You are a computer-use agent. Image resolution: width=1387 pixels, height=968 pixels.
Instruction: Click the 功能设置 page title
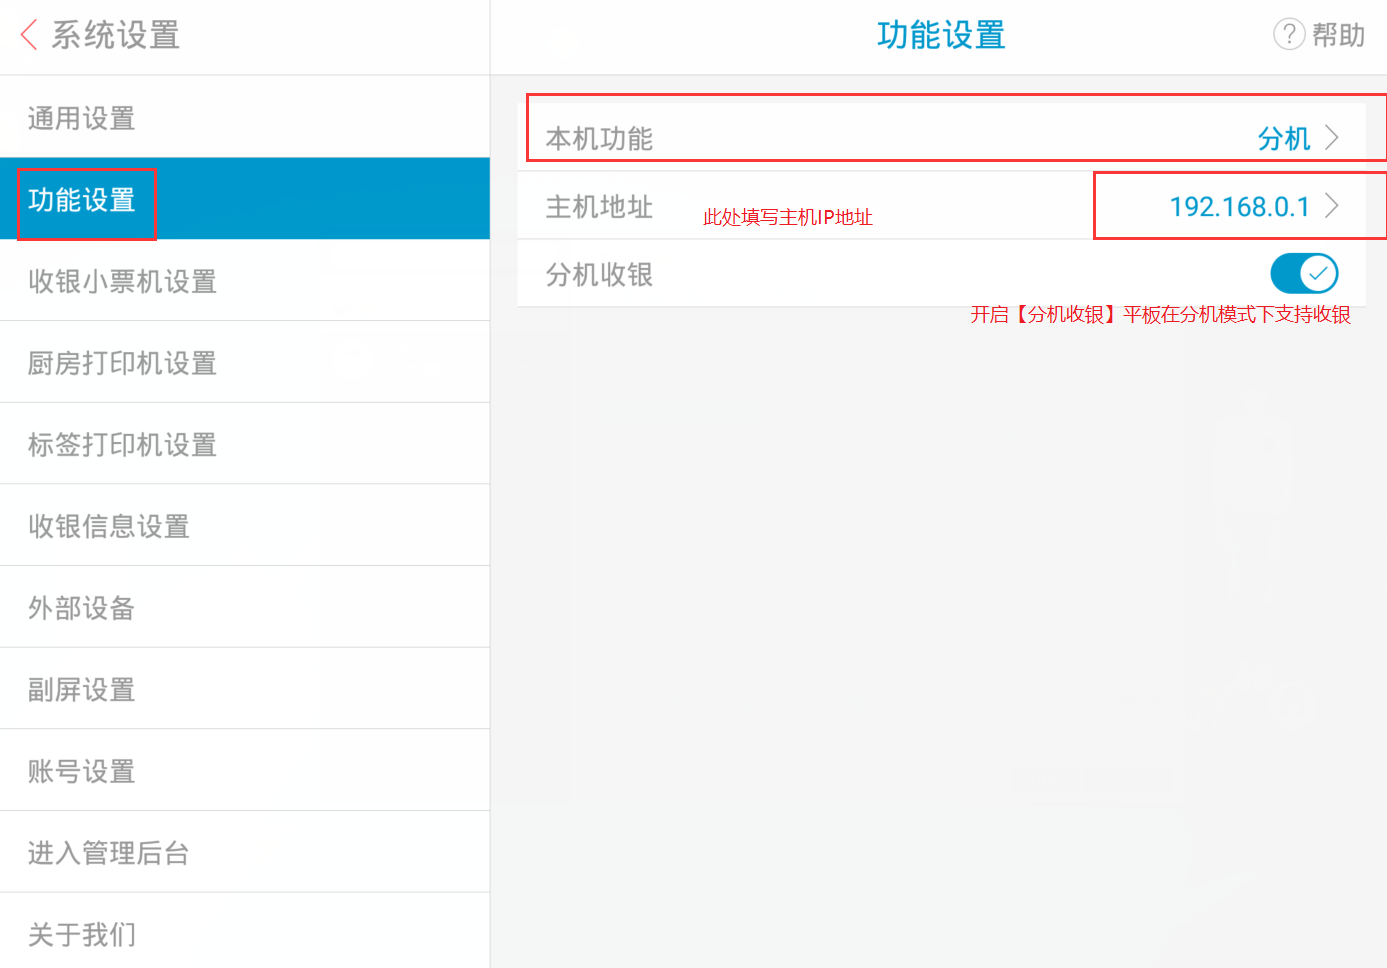pos(941,35)
